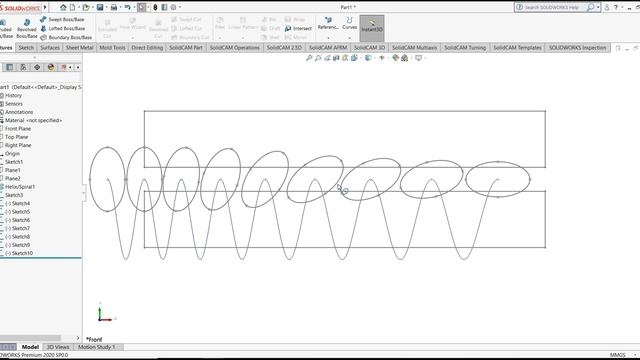The image size is (640, 360).
Task: Open Help question mark dropdown
Action: tap(622, 7)
